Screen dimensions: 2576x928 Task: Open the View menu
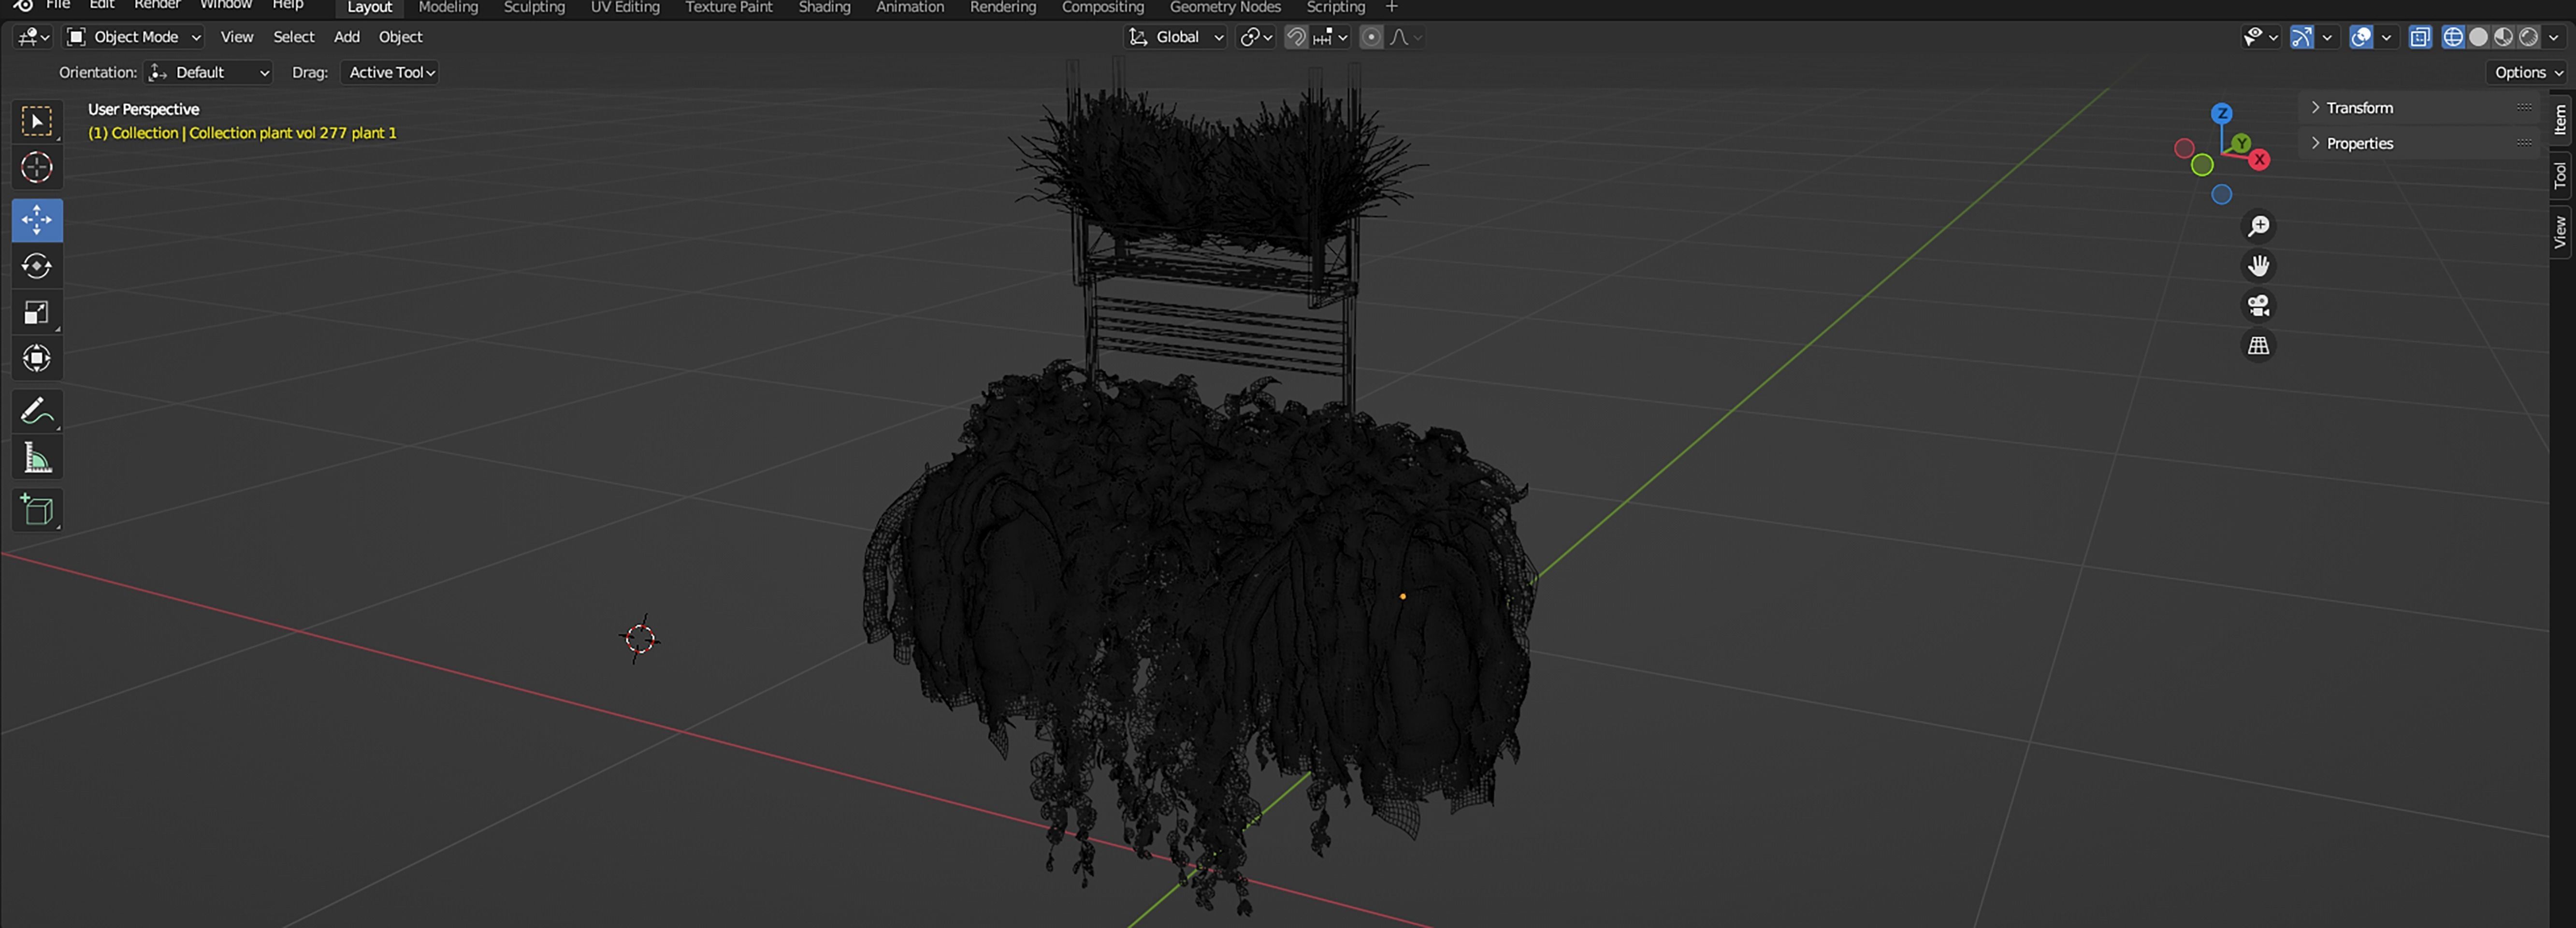[x=237, y=37]
